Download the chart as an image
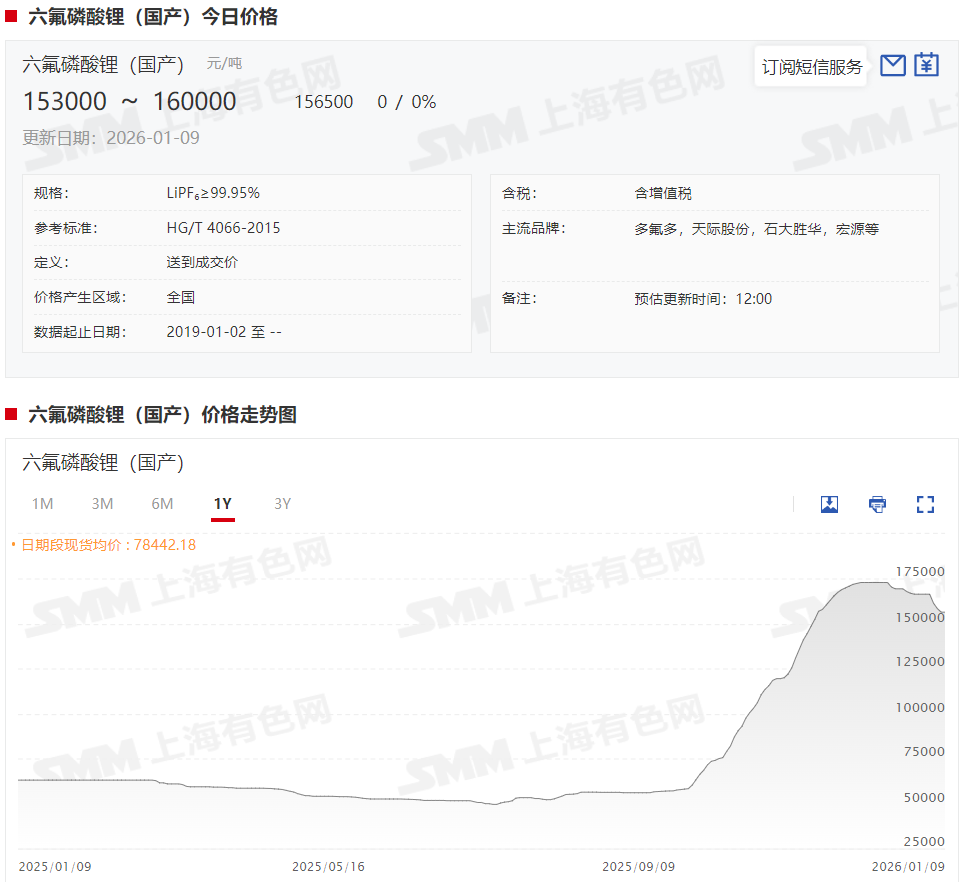 tap(829, 504)
